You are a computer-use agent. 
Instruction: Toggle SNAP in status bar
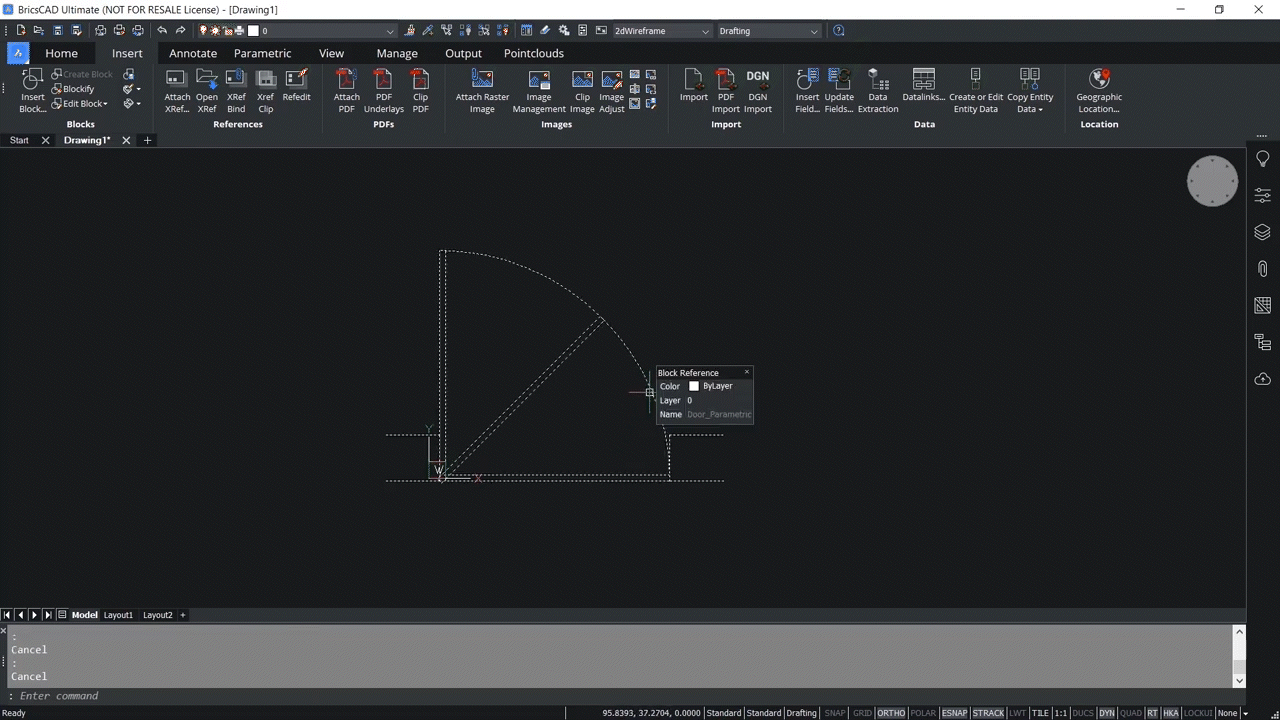(834, 713)
